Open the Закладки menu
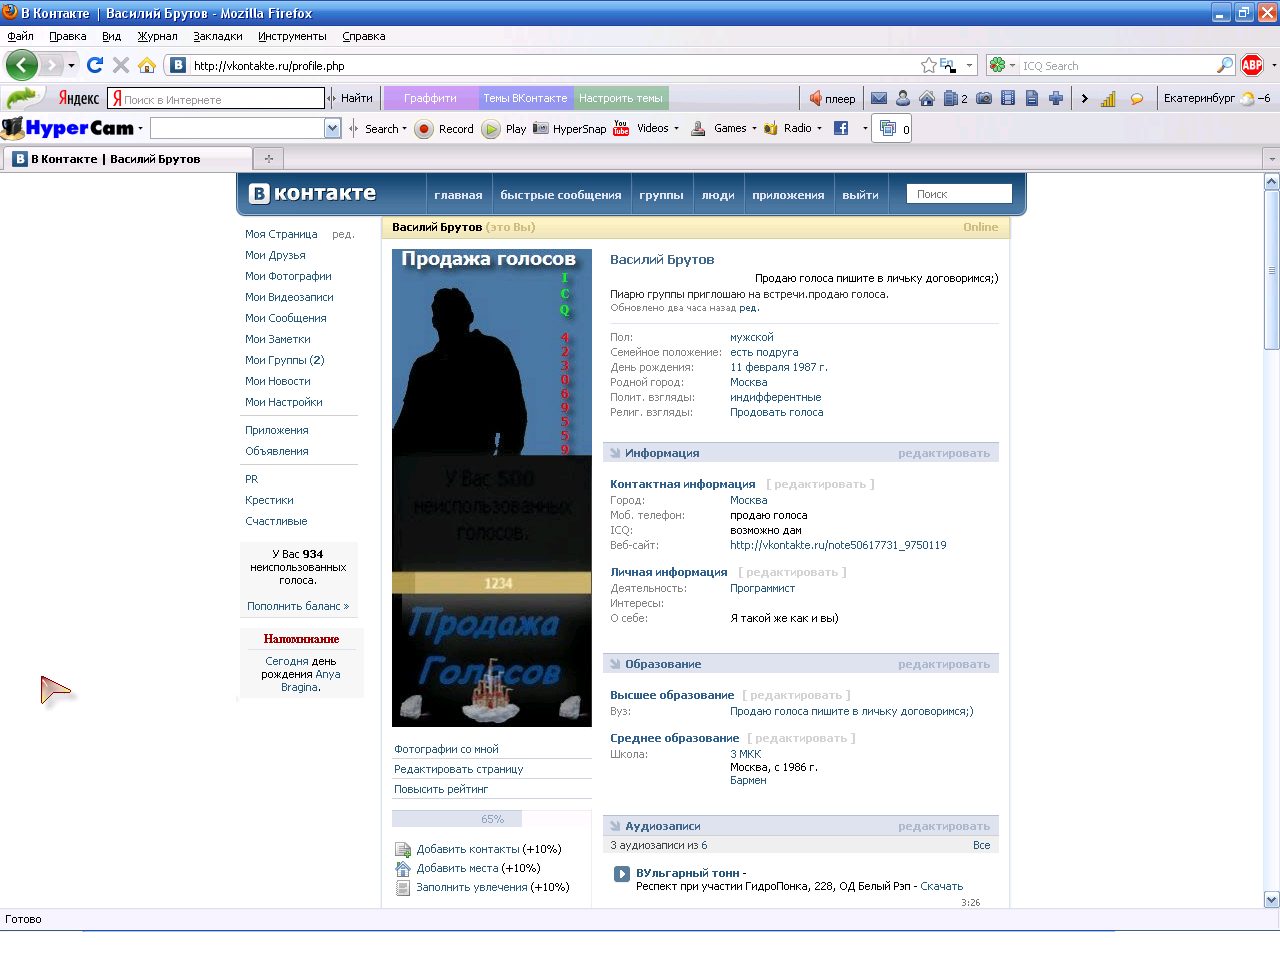 pos(217,36)
